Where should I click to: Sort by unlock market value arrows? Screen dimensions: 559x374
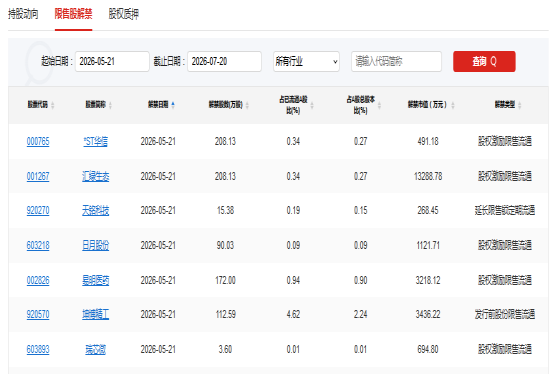coord(453,105)
